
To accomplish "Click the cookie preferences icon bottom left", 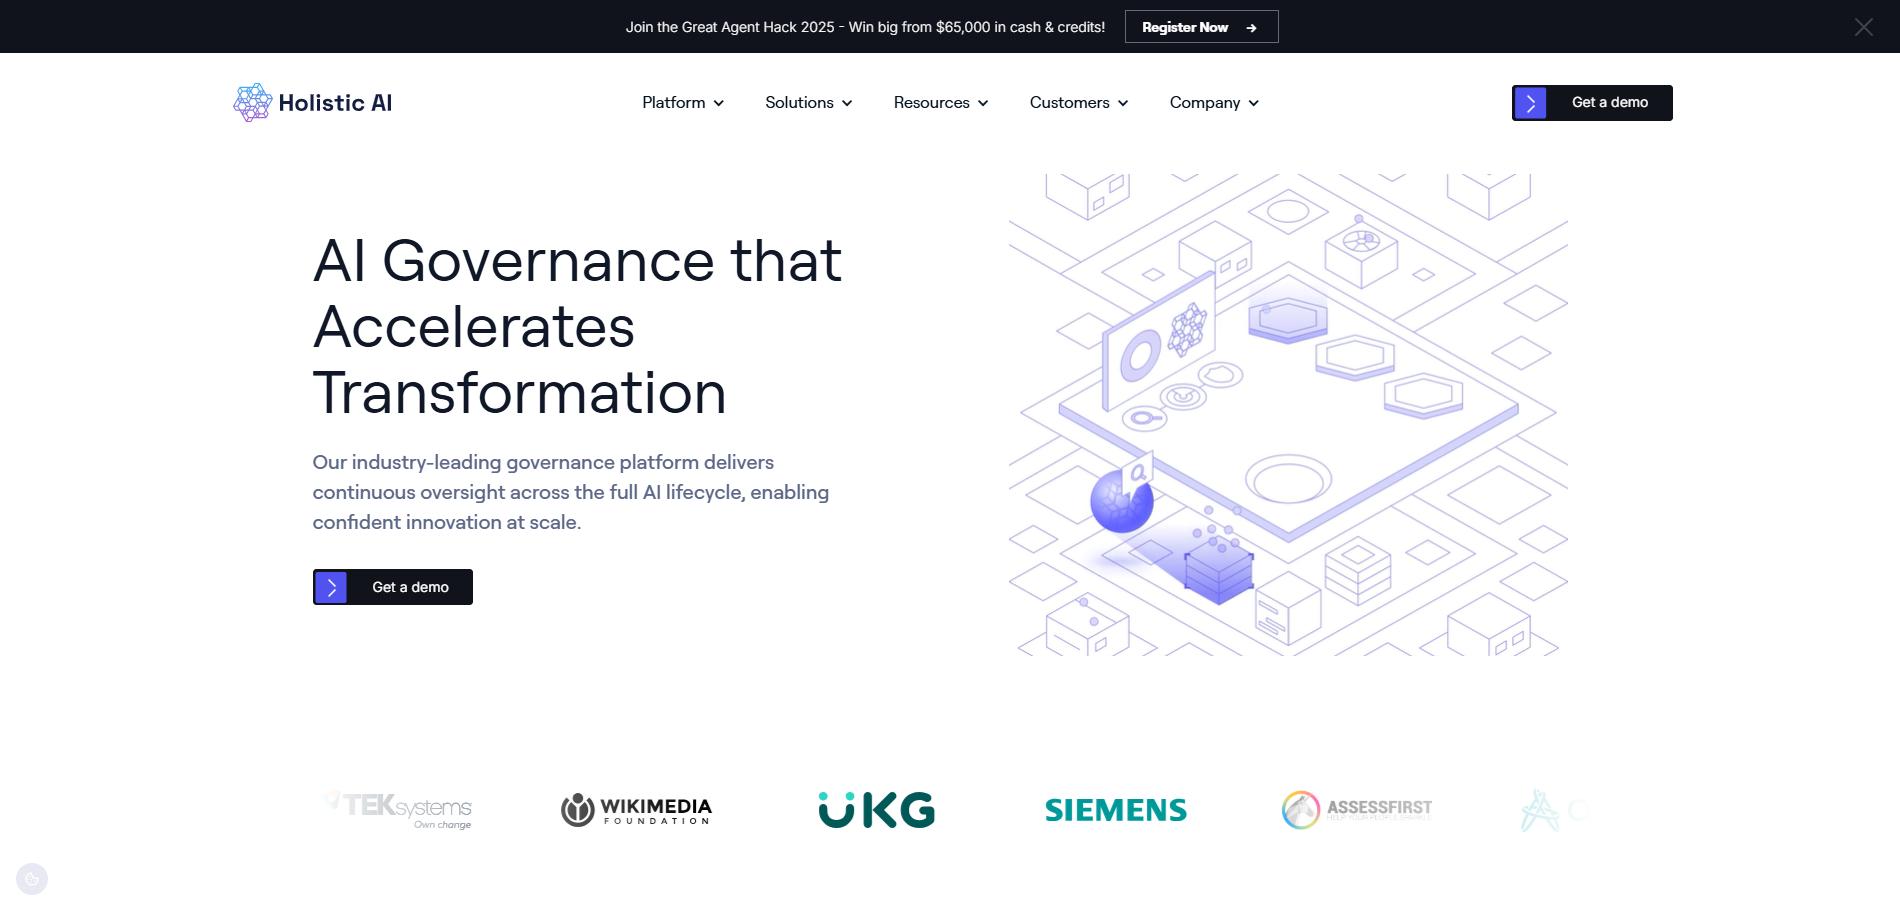I will click(x=31, y=878).
